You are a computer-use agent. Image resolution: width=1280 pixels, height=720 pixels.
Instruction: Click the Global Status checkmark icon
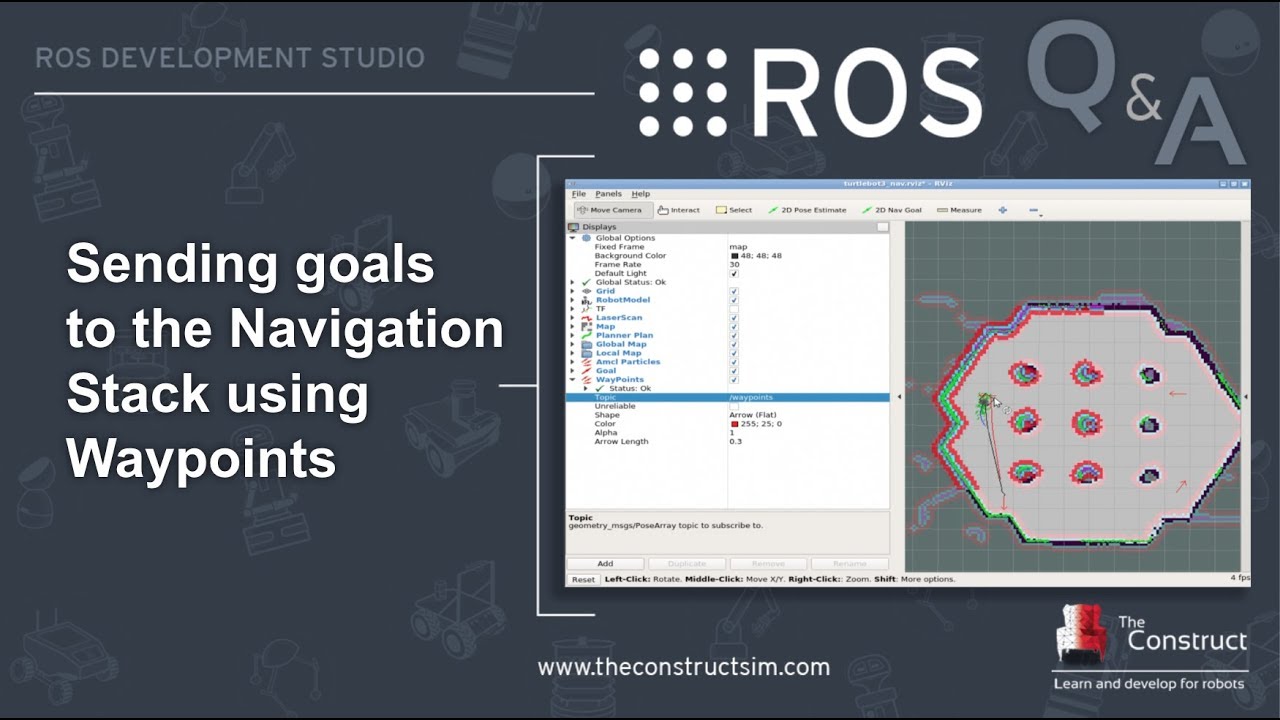587,282
